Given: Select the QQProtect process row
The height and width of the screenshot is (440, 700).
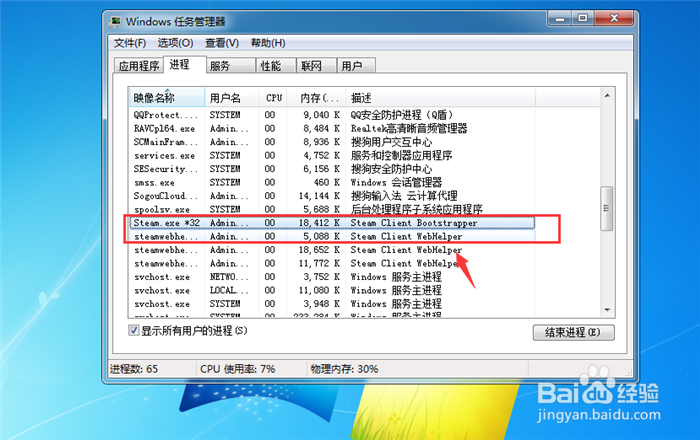Looking at the screenshot, I should [332, 115].
